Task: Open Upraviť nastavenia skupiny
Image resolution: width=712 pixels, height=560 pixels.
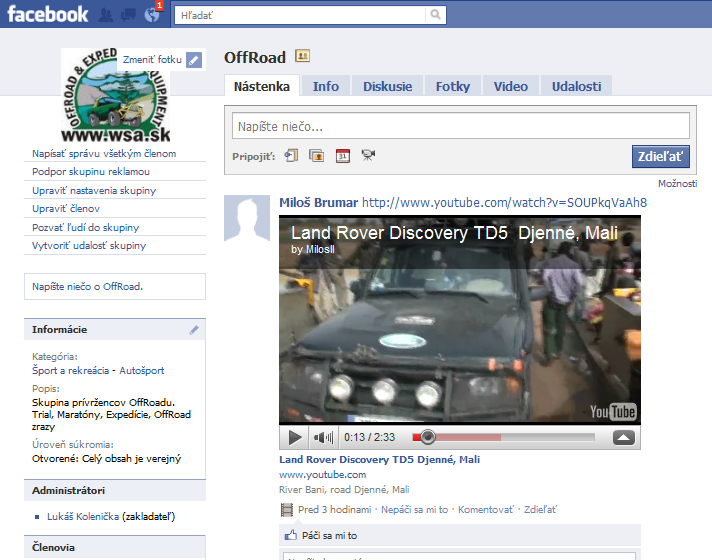Action: (94, 190)
